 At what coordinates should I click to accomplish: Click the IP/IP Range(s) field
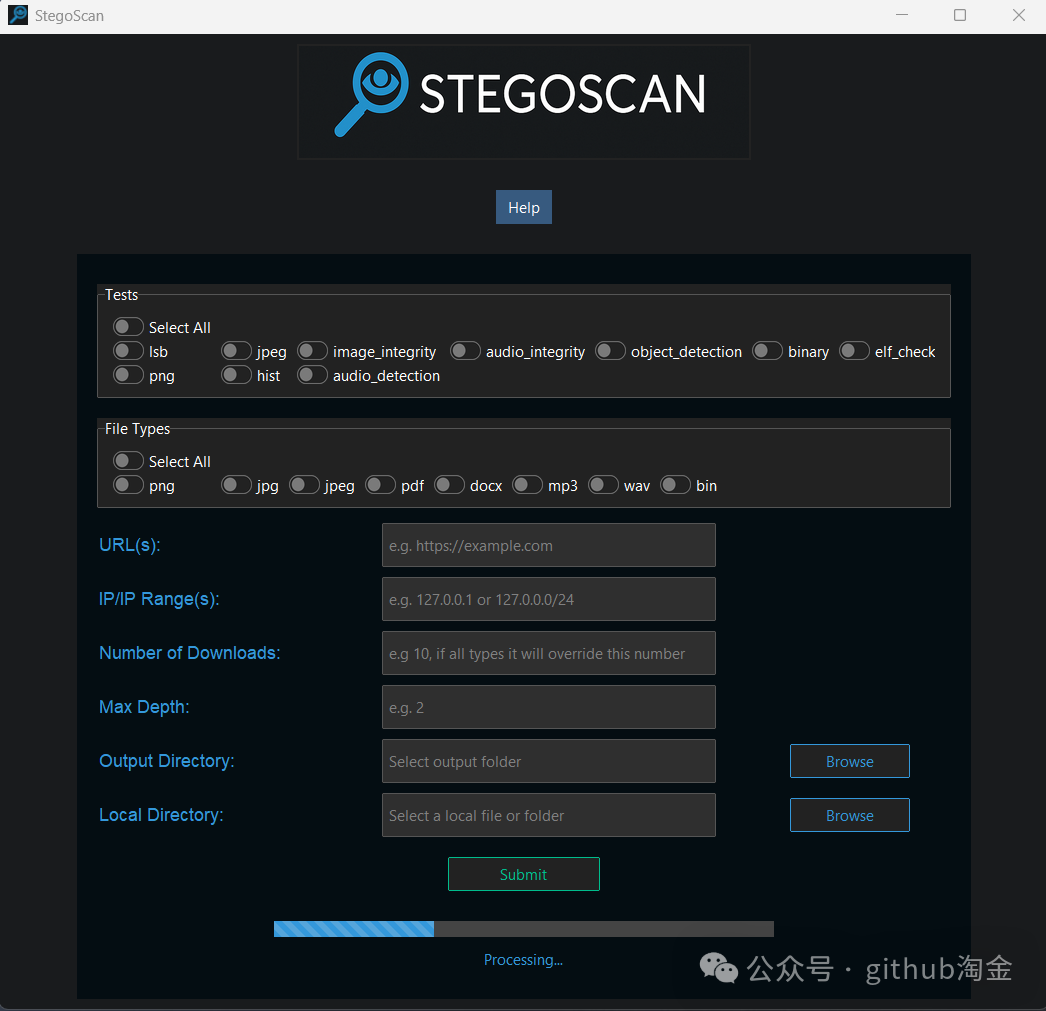pos(548,598)
